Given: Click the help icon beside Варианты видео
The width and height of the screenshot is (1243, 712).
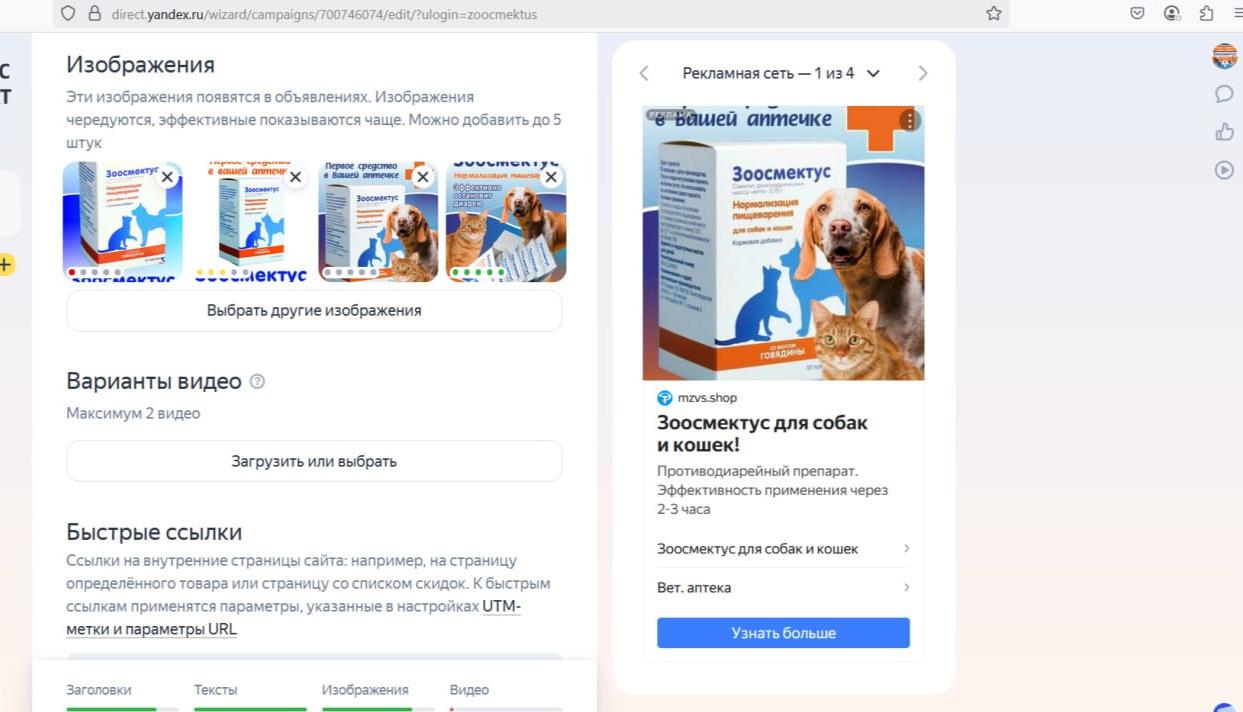Looking at the screenshot, I should [x=257, y=381].
